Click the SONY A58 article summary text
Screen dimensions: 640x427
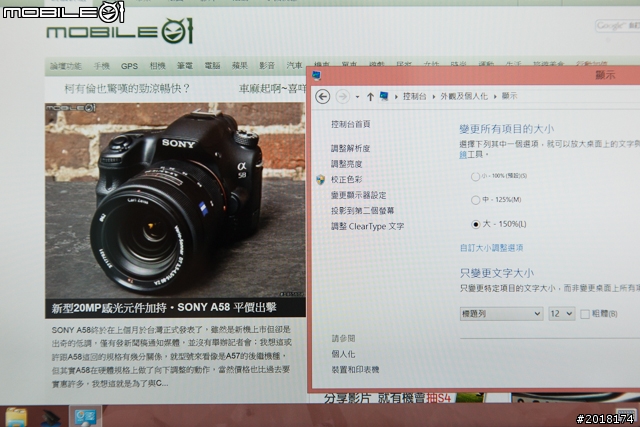[171, 356]
